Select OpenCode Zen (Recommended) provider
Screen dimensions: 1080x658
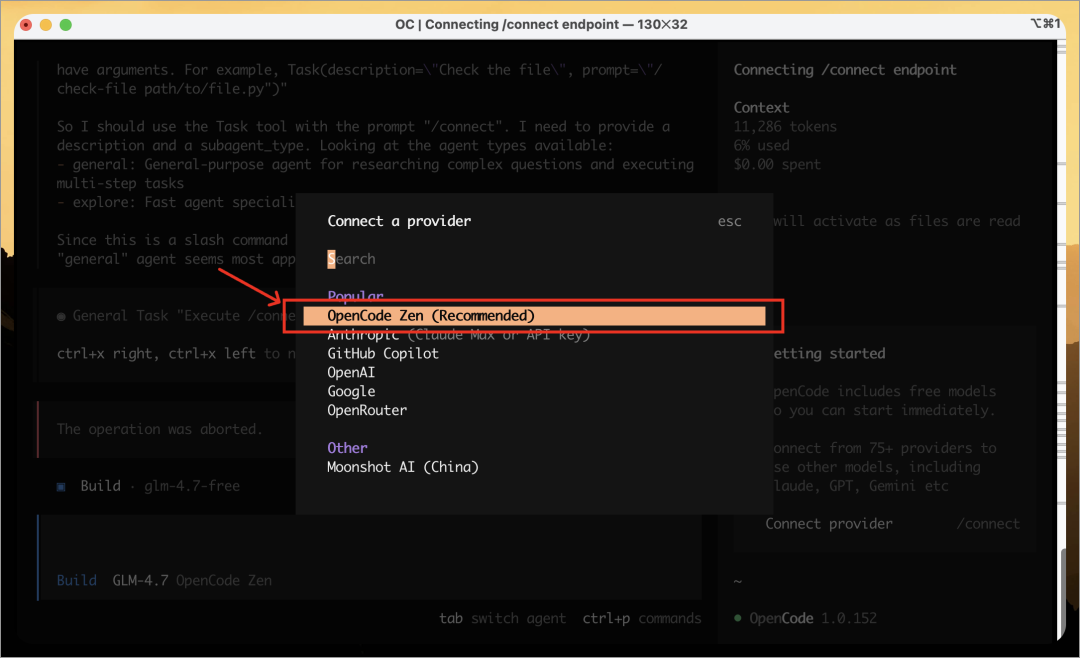click(x=534, y=316)
